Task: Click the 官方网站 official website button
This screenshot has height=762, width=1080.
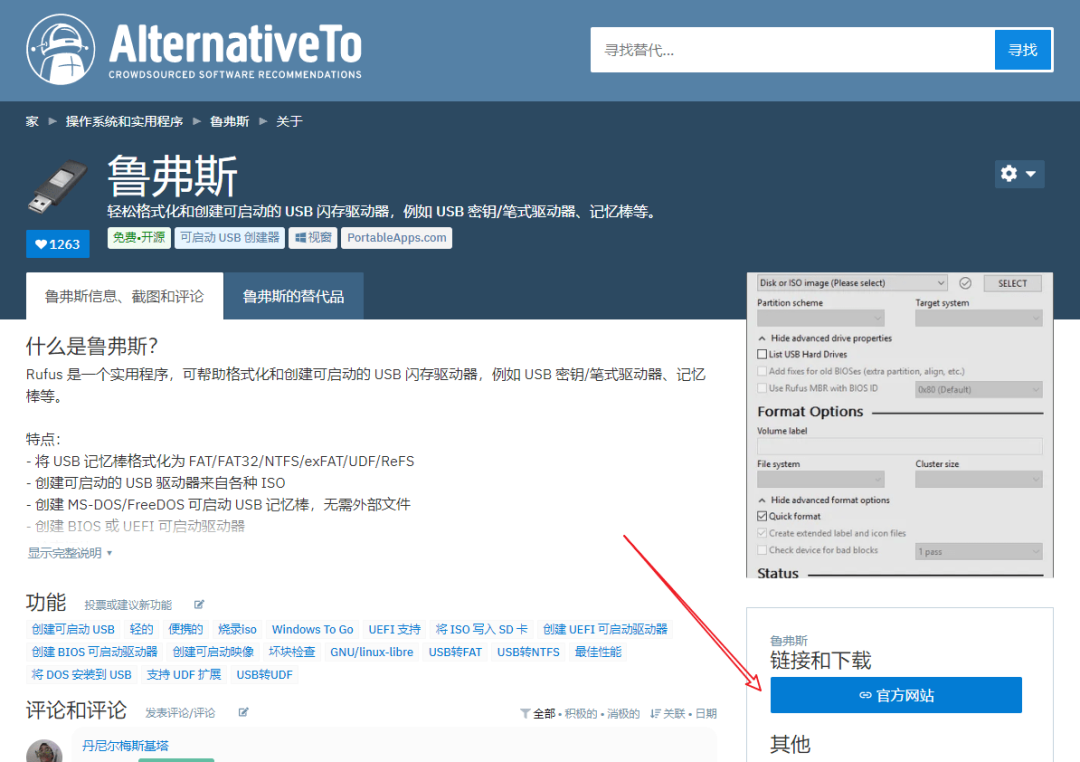Action: point(895,695)
